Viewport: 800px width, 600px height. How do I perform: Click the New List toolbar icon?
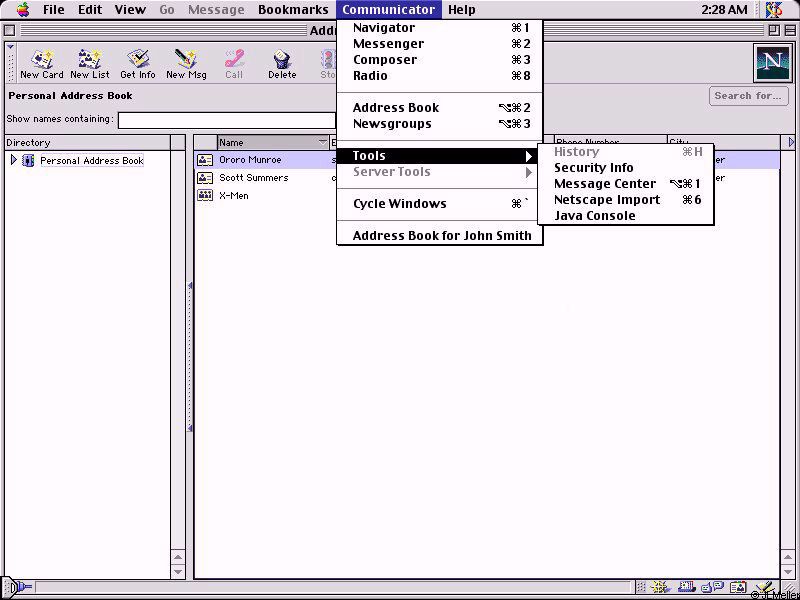90,62
